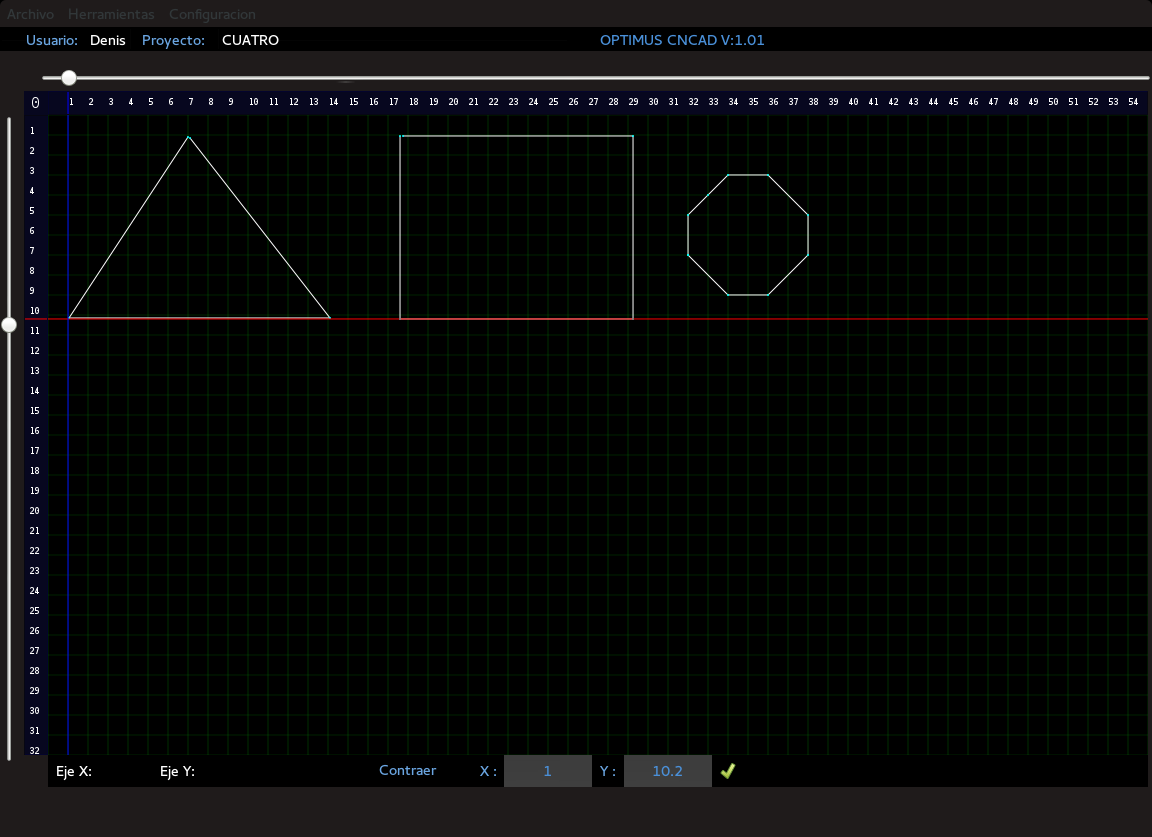Open the Archivo menu
1152x837 pixels.
[x=30, y=14]
